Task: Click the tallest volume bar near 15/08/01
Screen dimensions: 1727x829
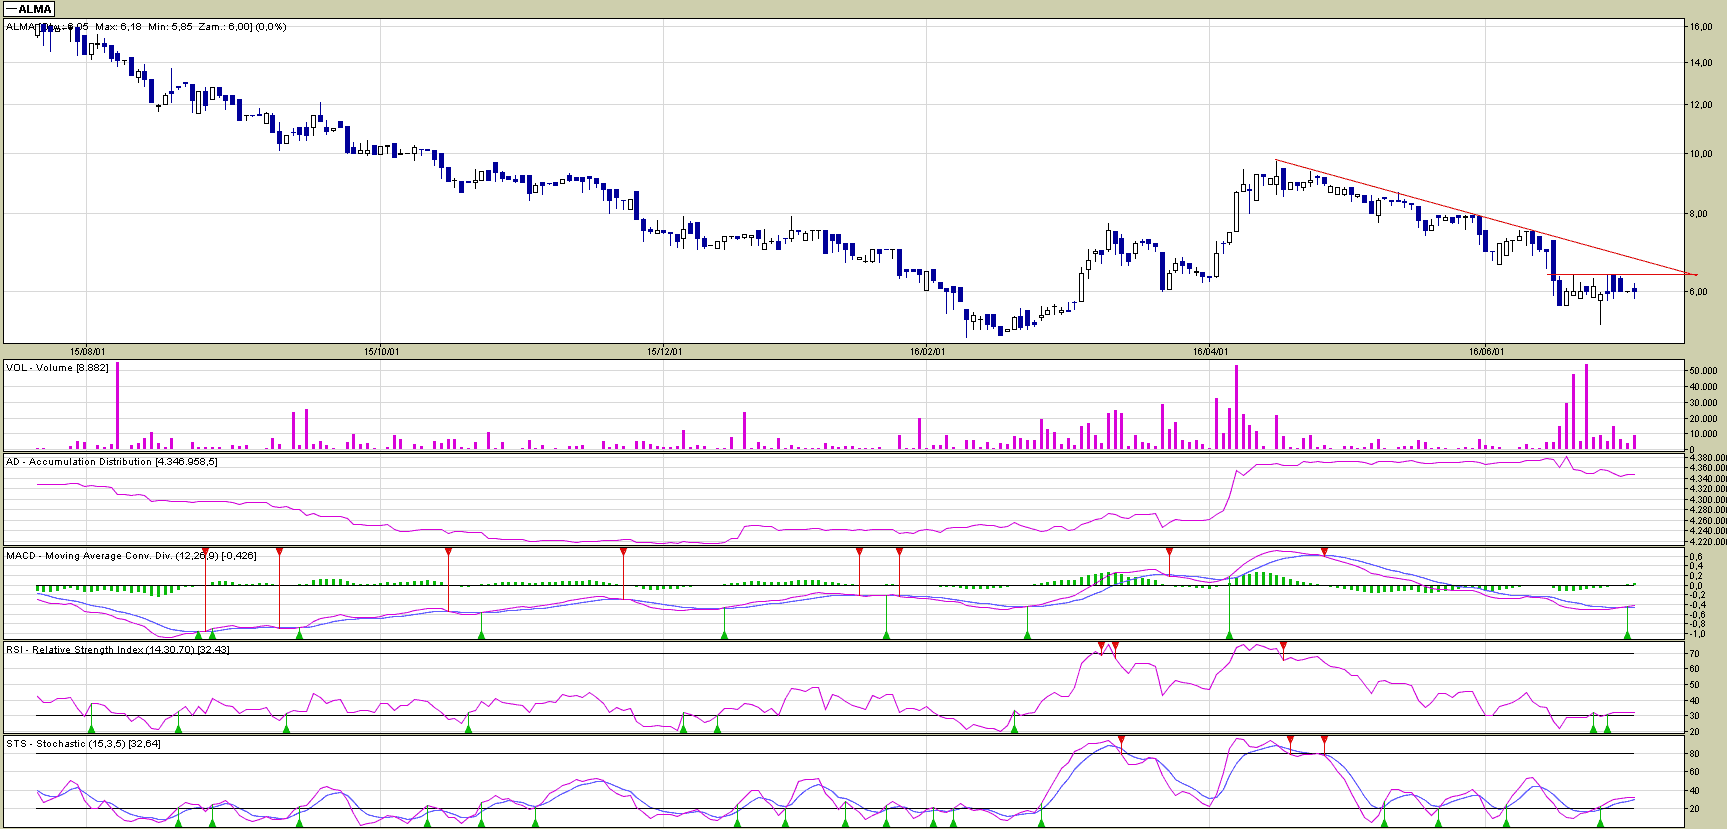Action: coord(117,405)
